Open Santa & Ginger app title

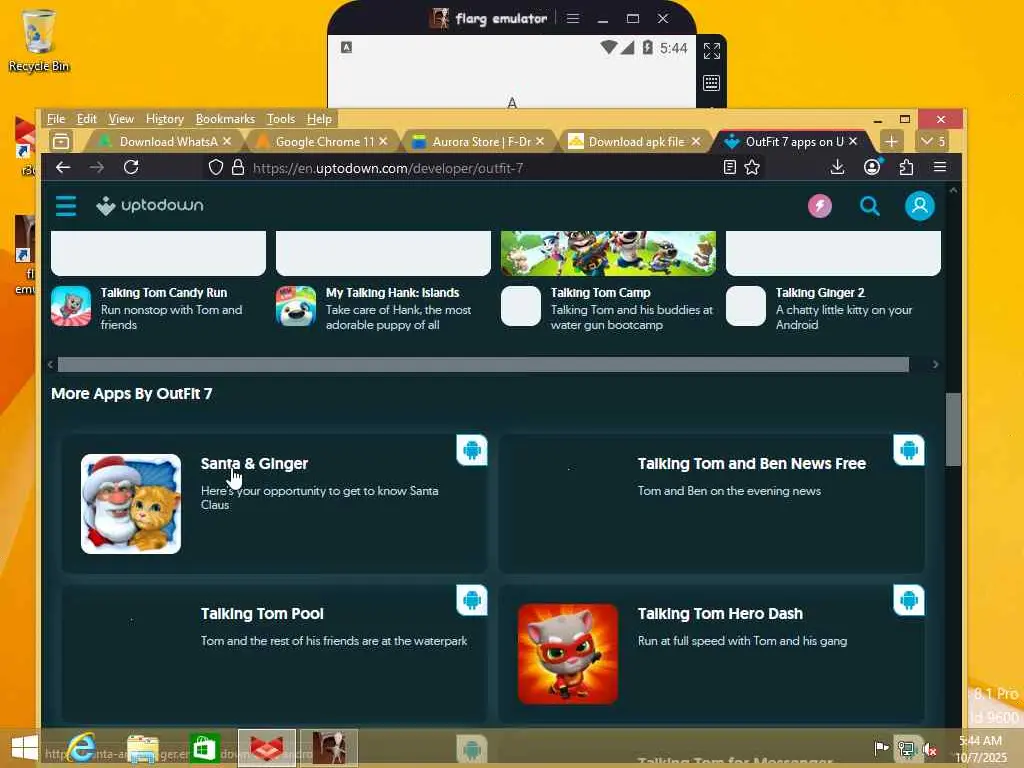254,464
